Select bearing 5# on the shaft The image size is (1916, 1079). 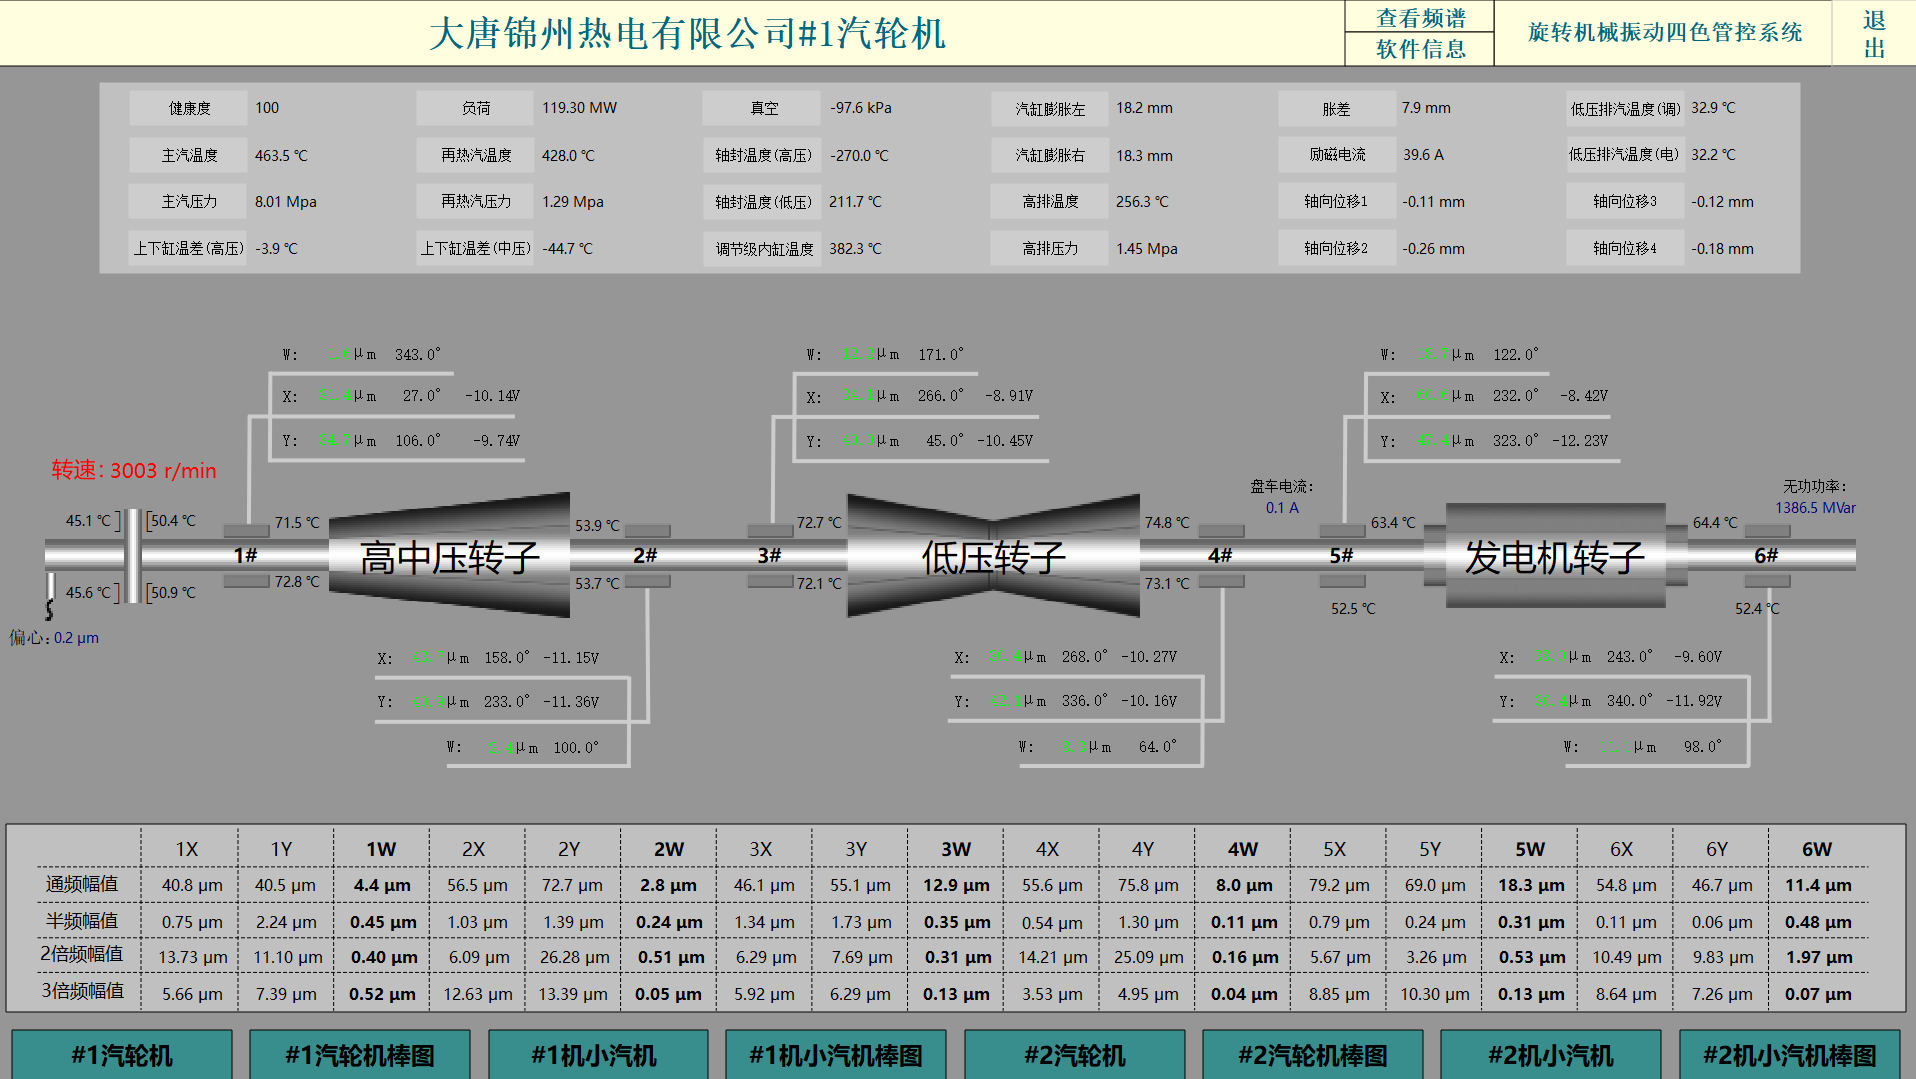[x=1341, y=555]
